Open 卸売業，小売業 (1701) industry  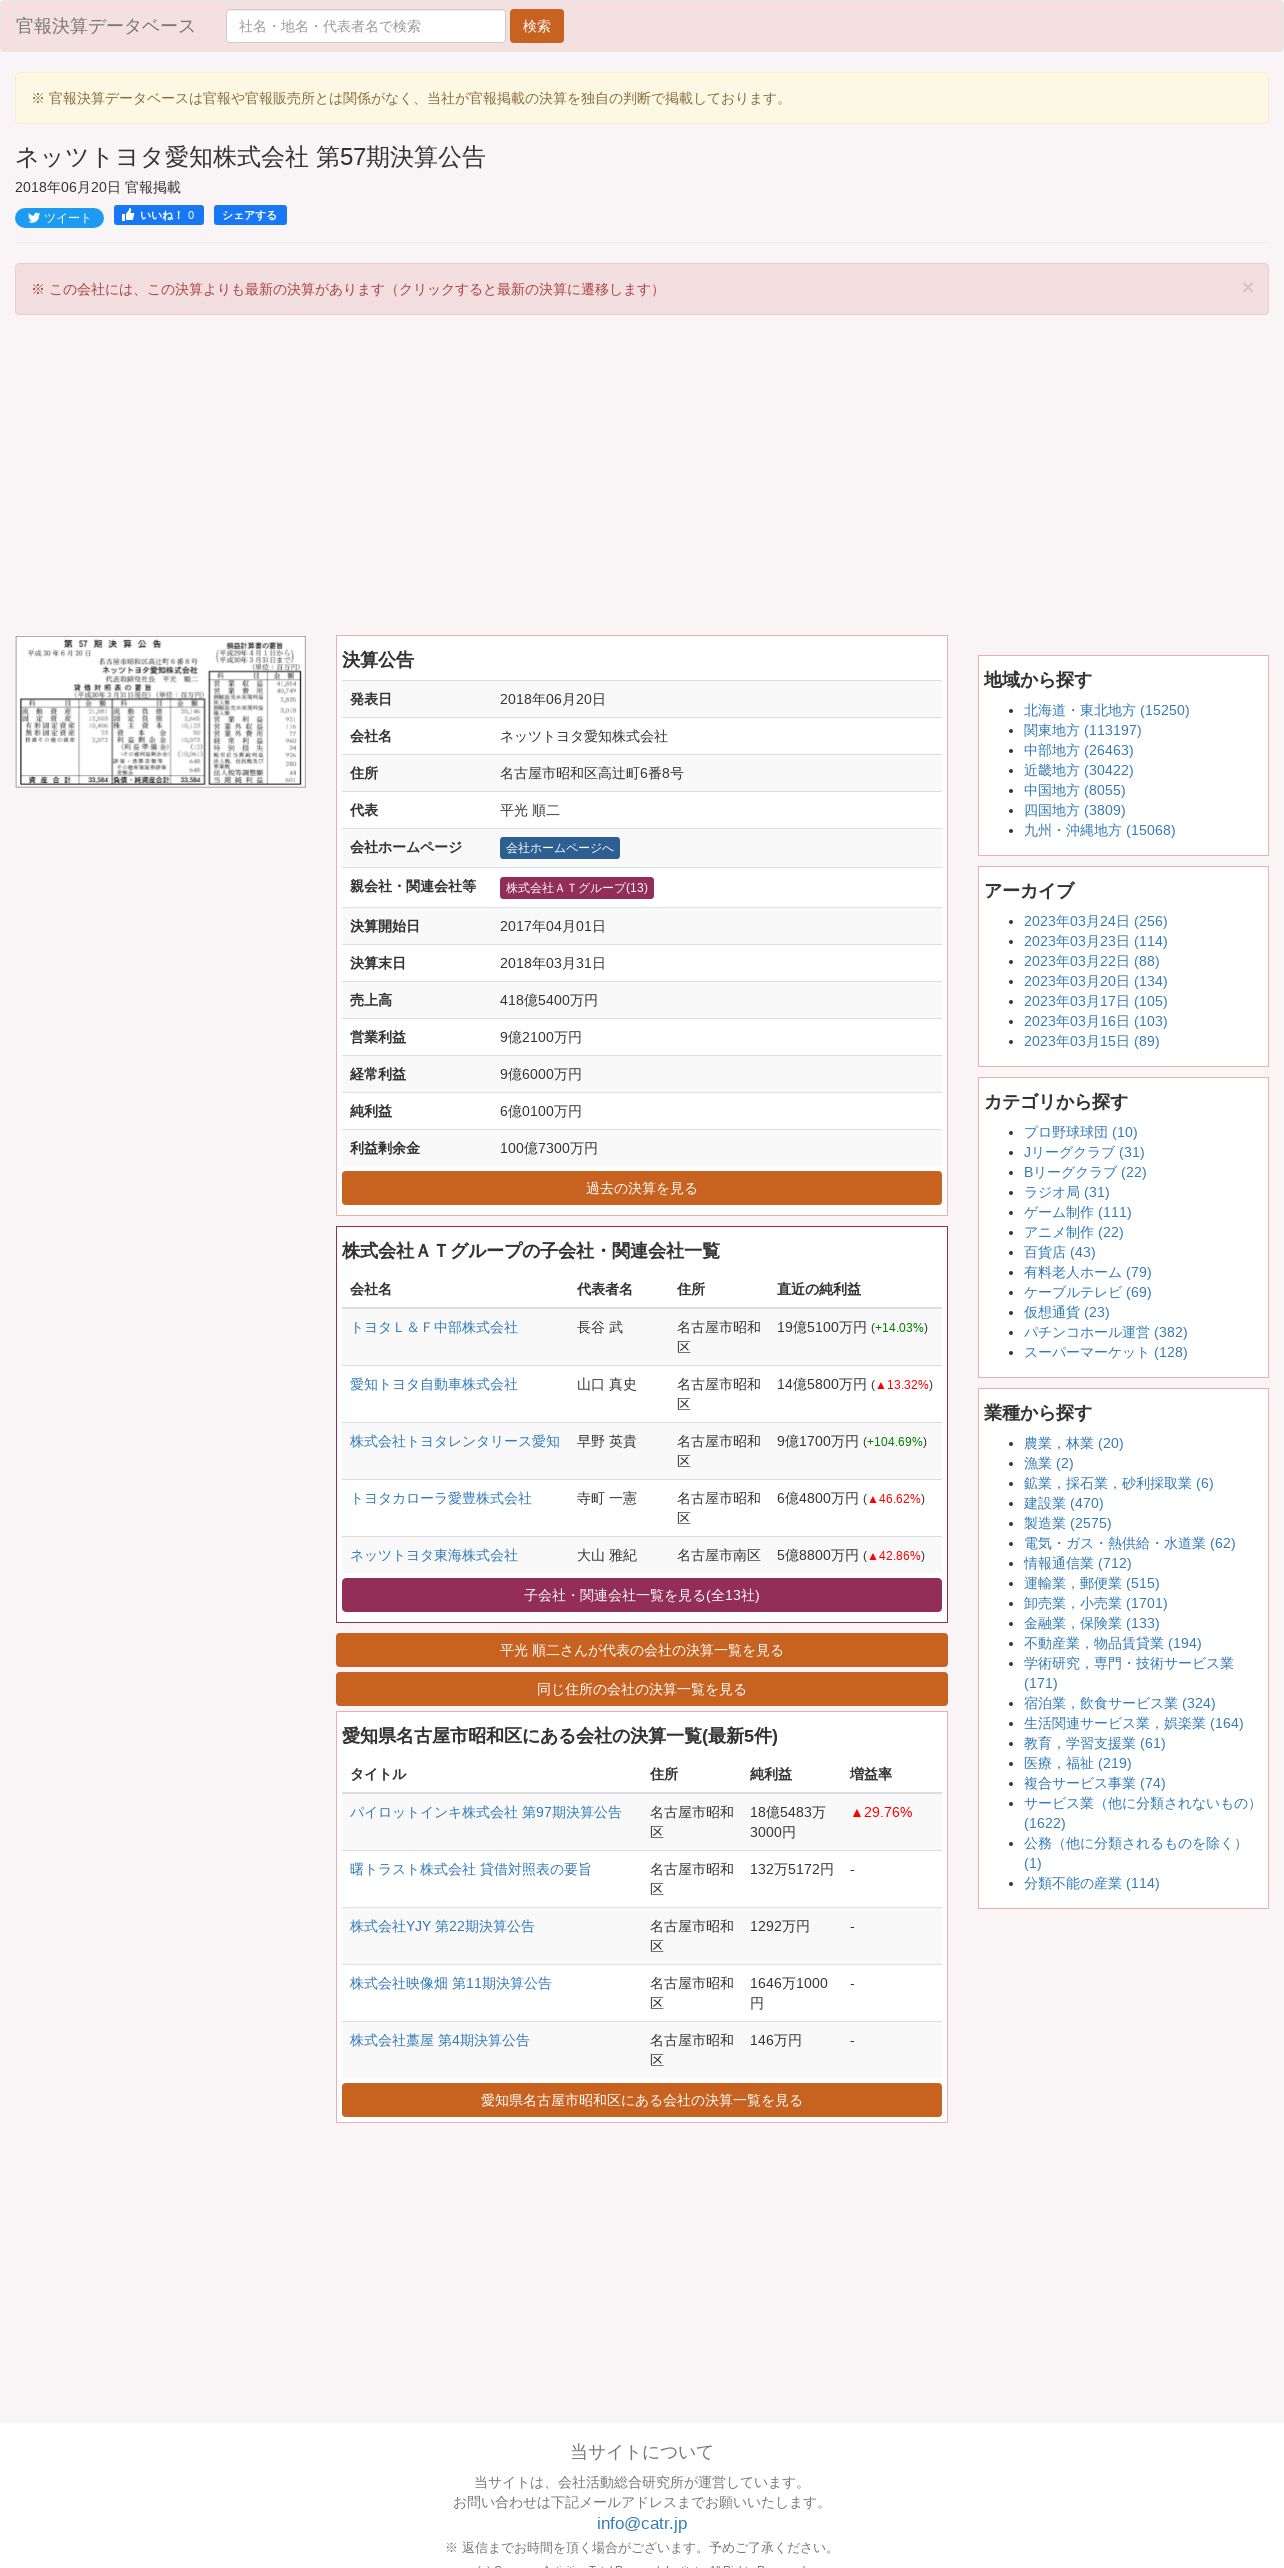[1095, 1603]
